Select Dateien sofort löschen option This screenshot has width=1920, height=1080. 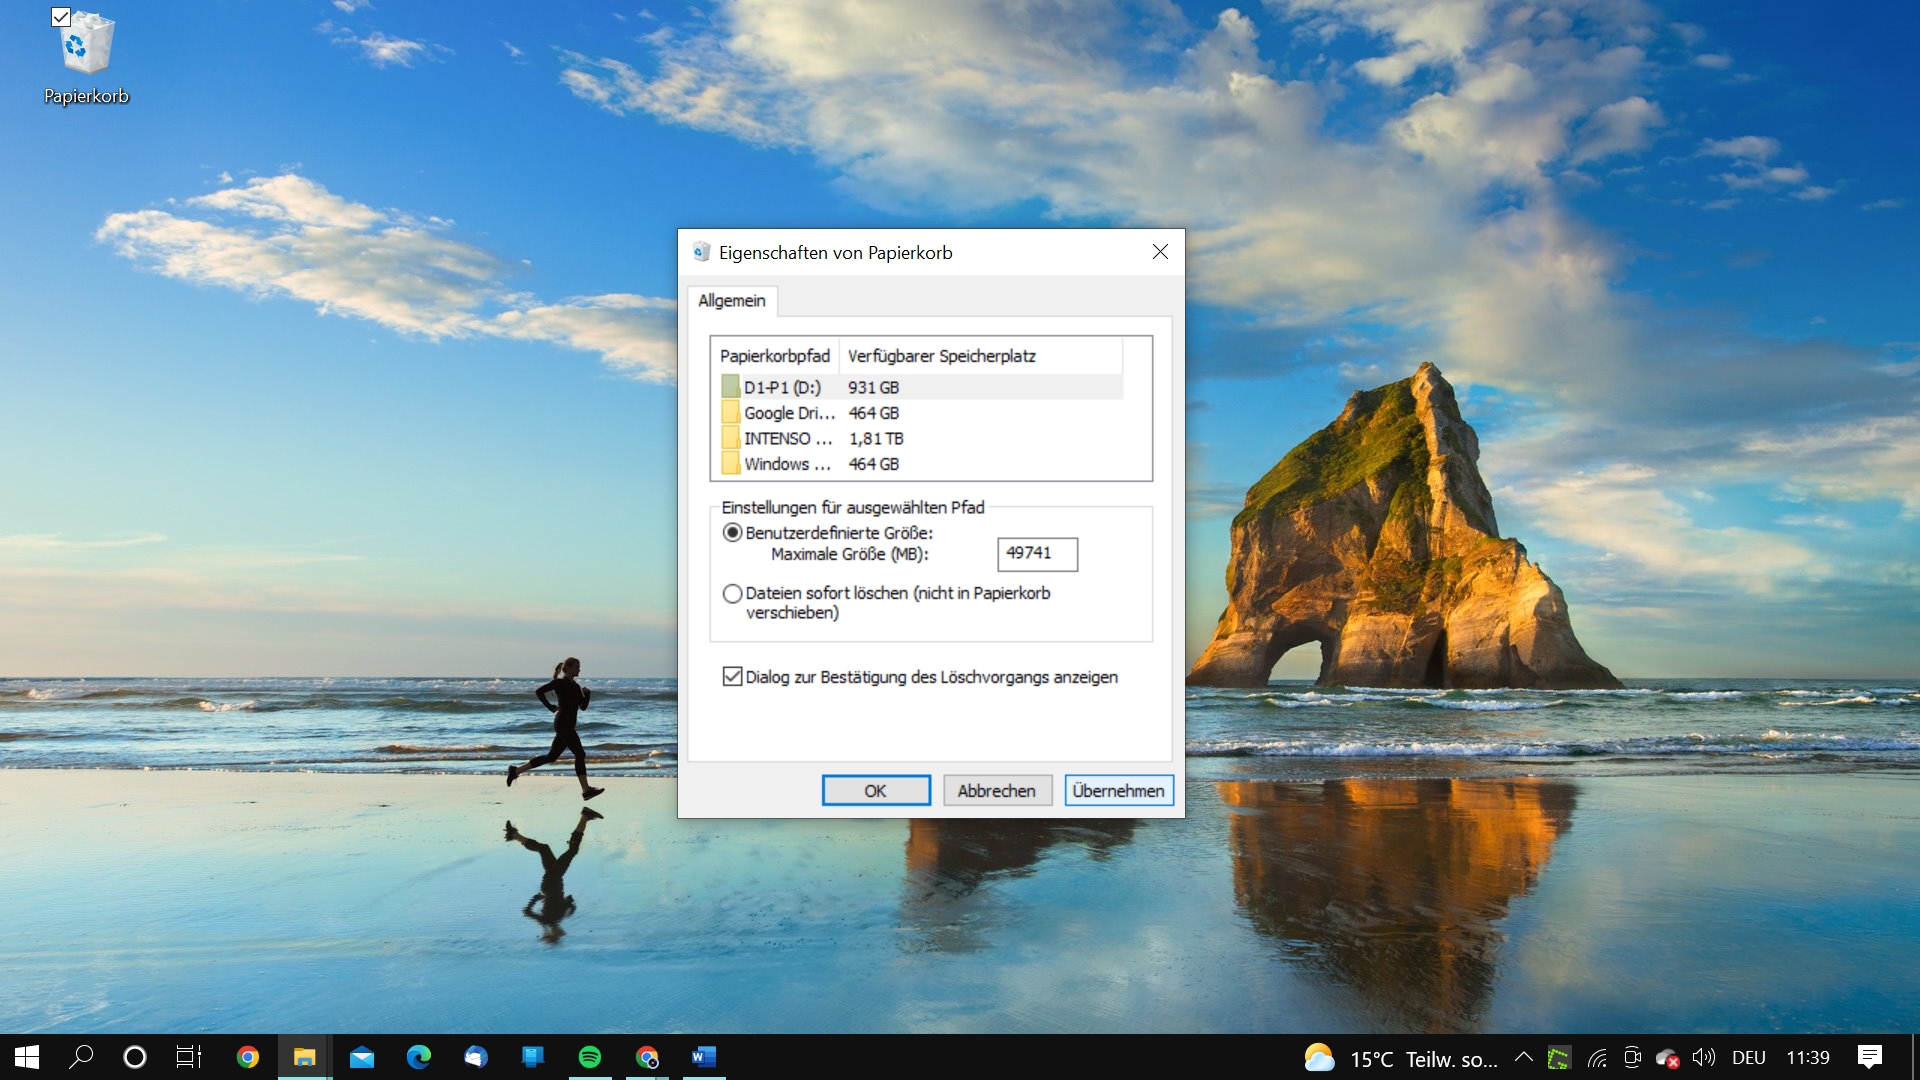(x=732, y=593)
